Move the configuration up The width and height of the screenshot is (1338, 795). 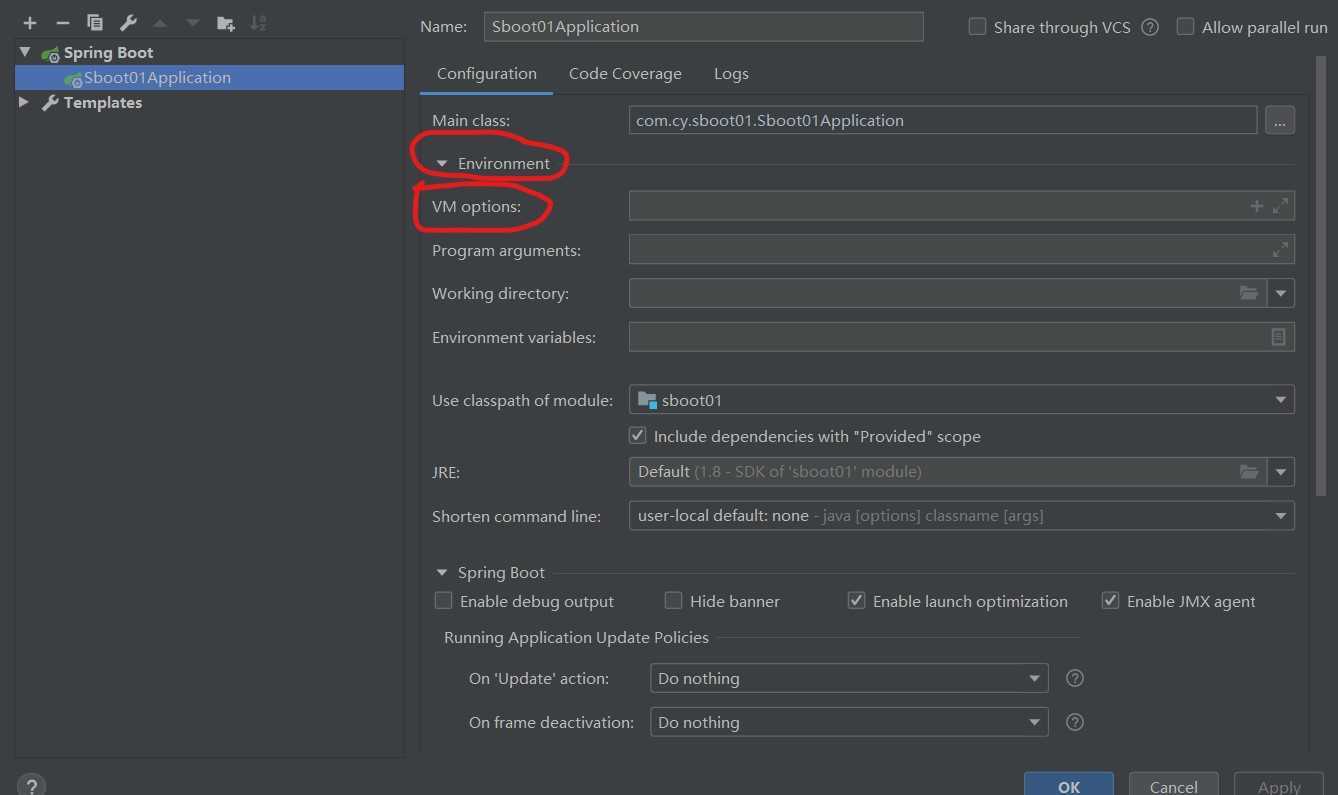coord(160,22)
